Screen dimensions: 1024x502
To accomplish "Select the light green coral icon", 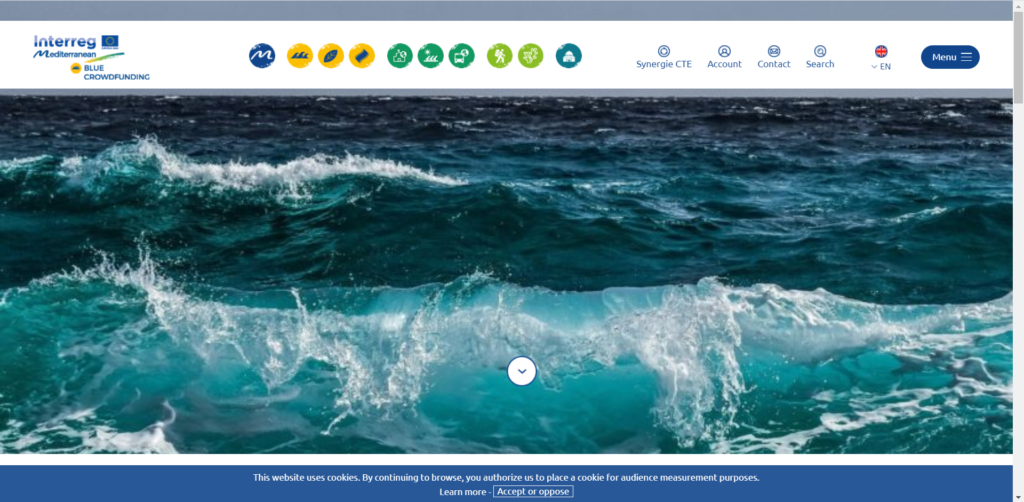I will click(530, 56).
